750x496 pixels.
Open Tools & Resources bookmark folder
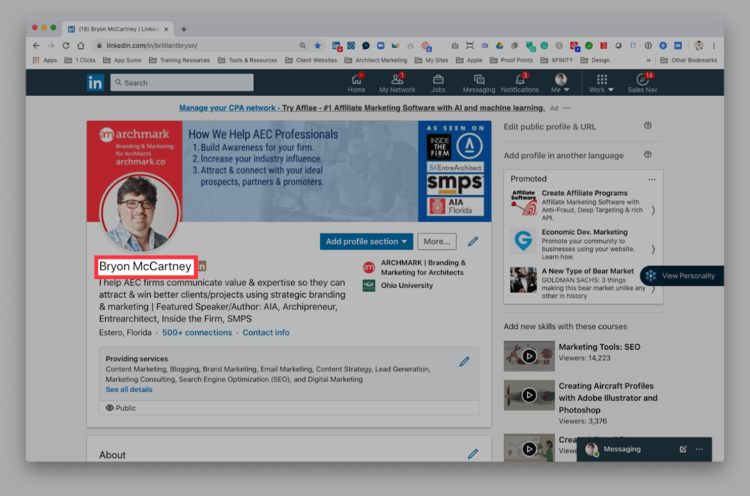[247, 60]
